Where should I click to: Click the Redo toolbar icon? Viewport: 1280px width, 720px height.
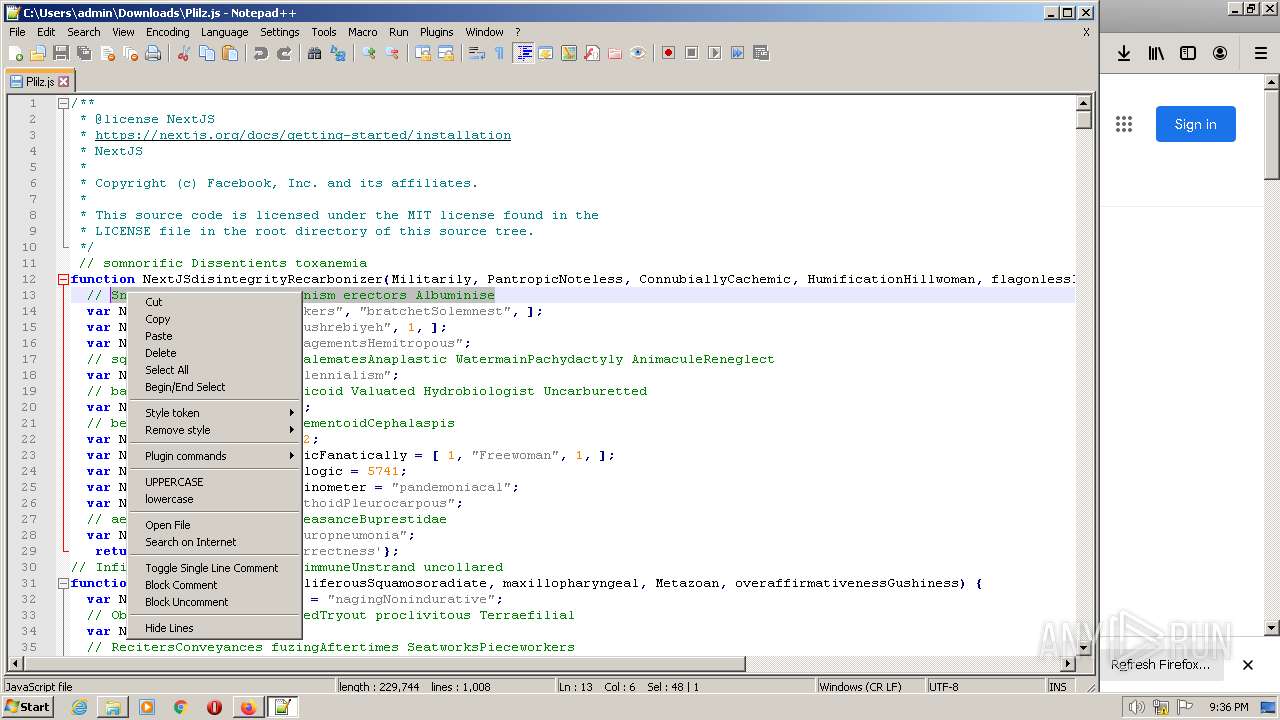click(284, 53)
